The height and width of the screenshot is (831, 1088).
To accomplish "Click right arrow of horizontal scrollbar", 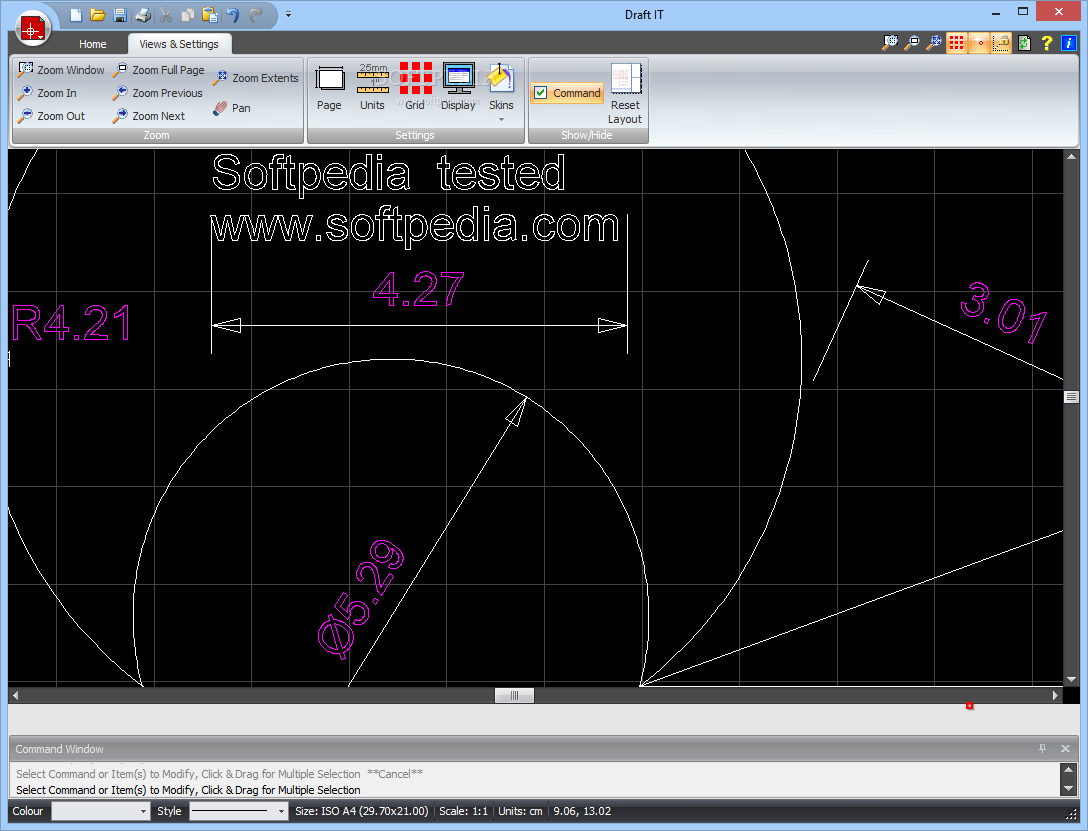I will pyautogui.click(x=1055, y=695).
